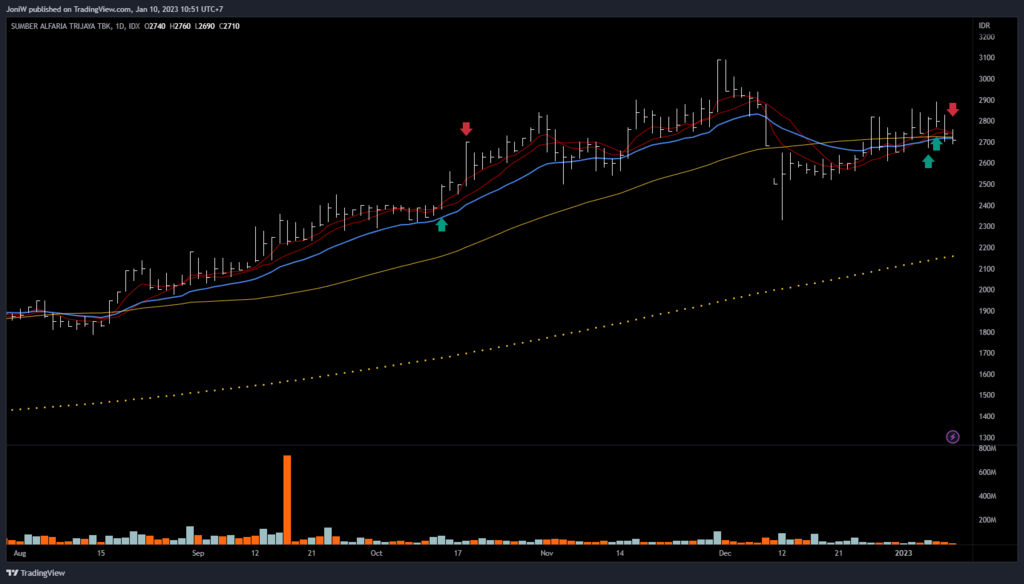Select the 2000 price level on the axis
The height and width of the screenshot is (584, 1024).
tap(988, 290)
